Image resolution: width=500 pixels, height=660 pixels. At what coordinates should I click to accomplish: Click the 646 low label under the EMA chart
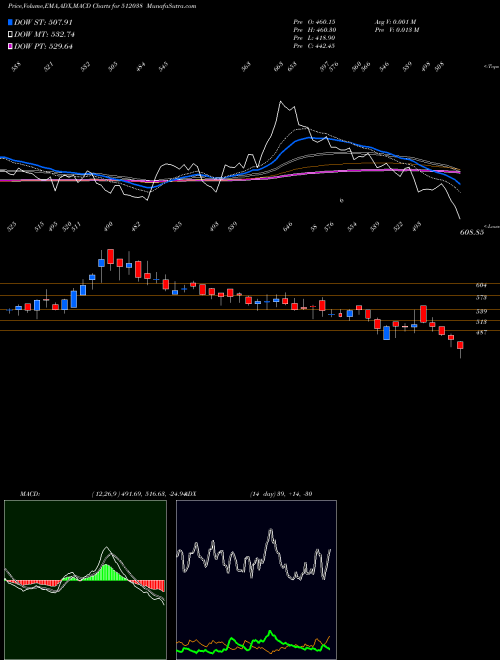pos(287,227)
